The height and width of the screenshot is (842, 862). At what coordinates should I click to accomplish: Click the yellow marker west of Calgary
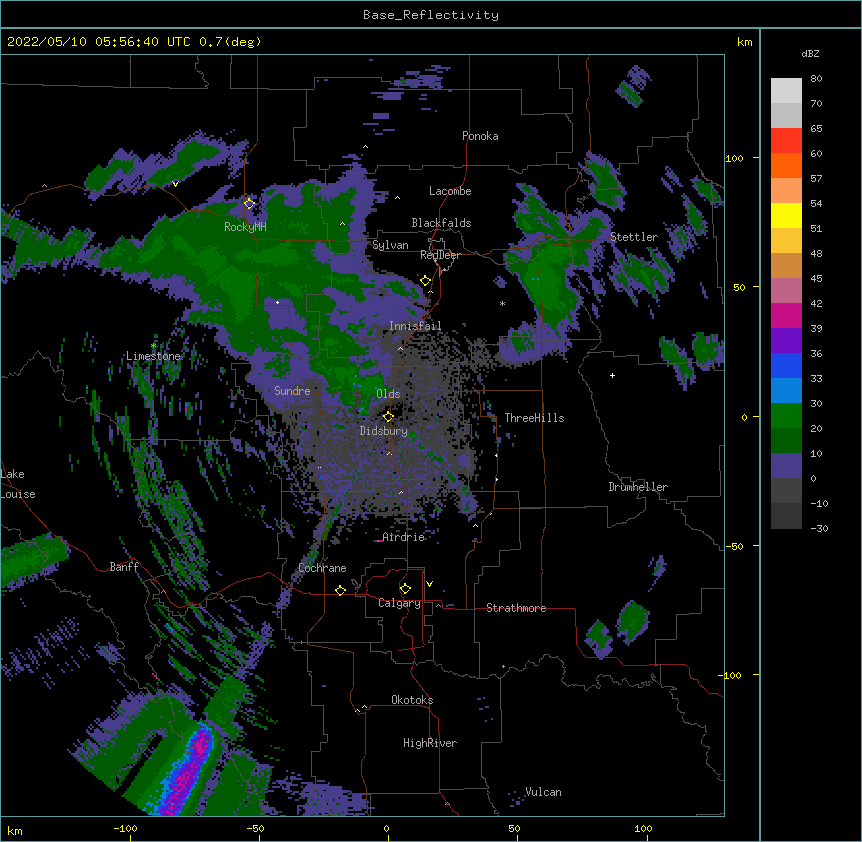(x=340, y=590)
